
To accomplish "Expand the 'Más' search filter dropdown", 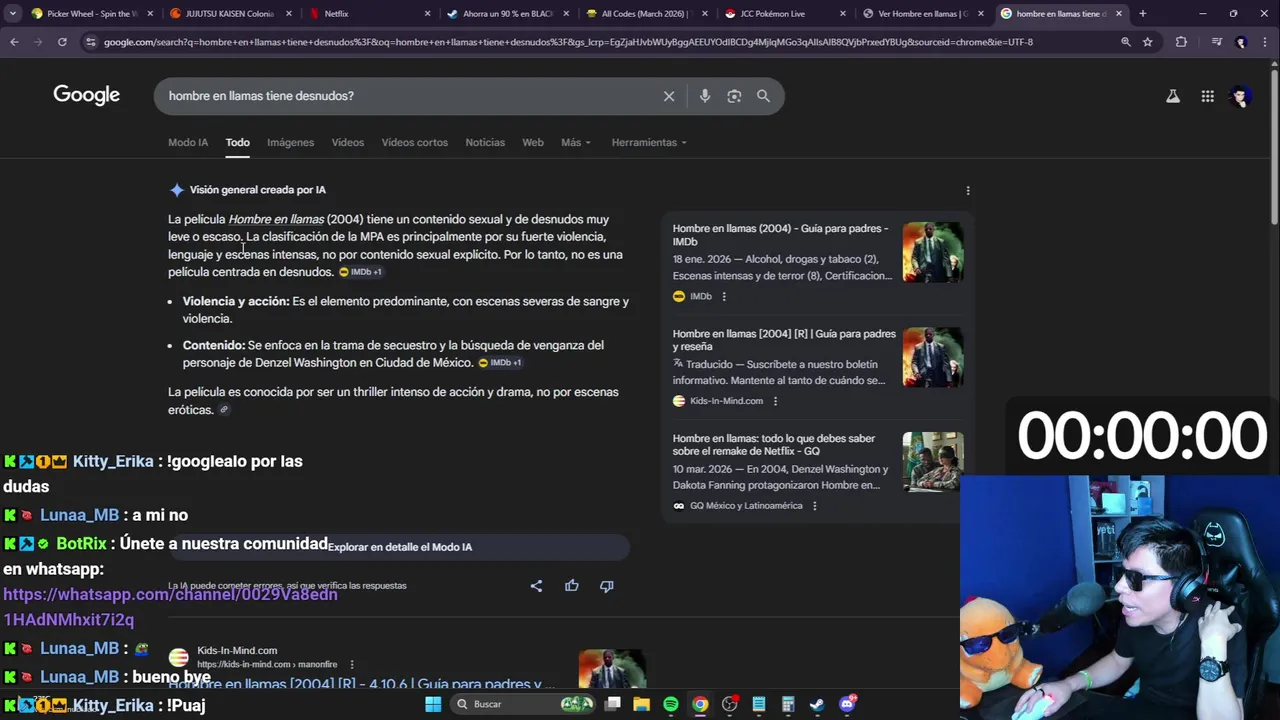I will click(575, 142).
